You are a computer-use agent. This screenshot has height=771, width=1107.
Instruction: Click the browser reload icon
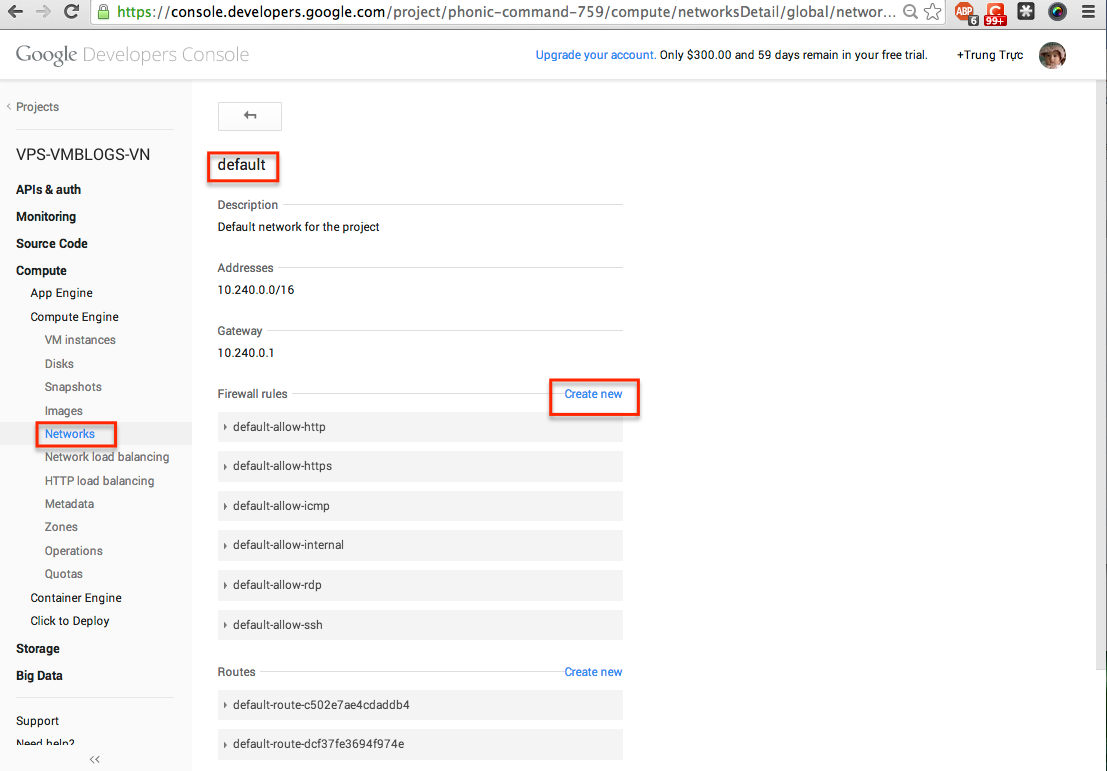pos(71,12)
